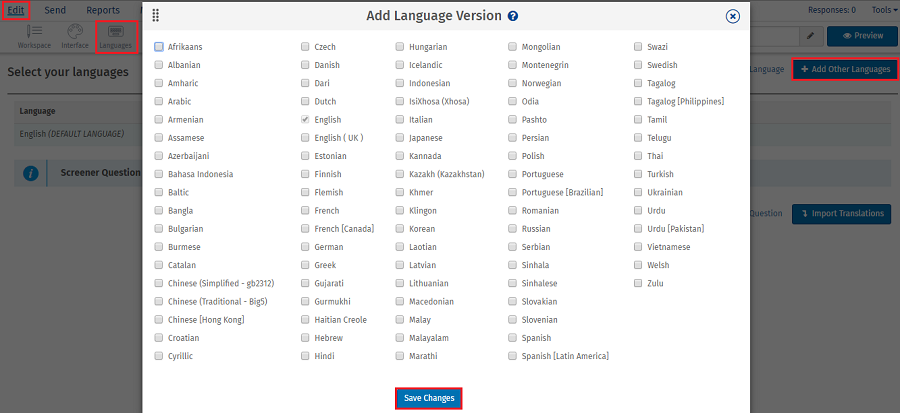Open the Send menu
This screenshot has height=413, width=900.
coord(55,10)
